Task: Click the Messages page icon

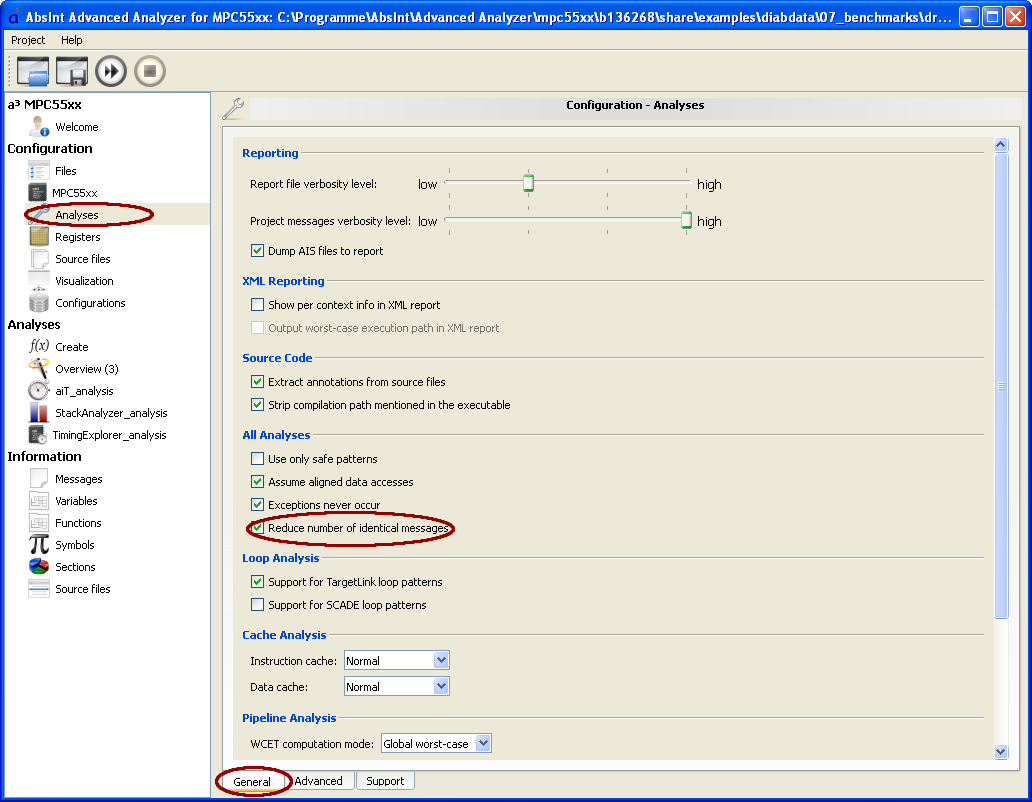Action: click(x=39, y=478)
